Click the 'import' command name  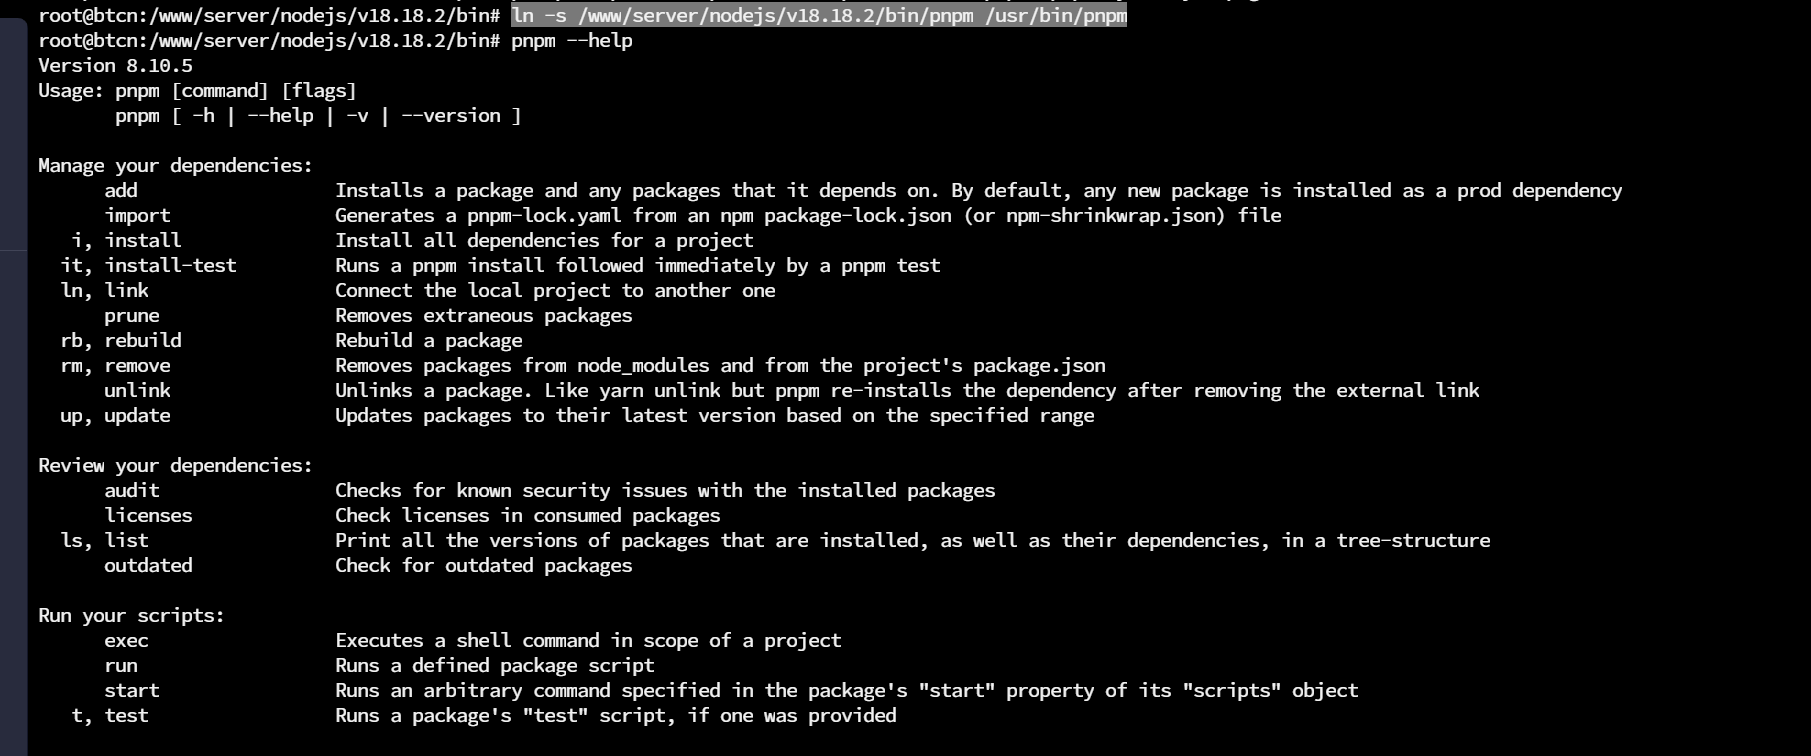[x=137, y=216]
